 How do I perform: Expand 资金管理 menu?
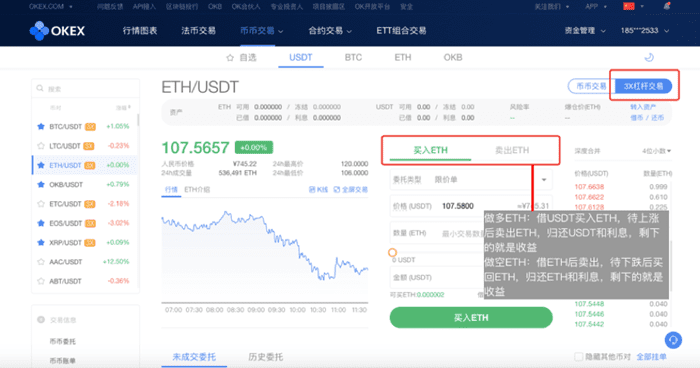pyautogui.click(x=585, y=31)
